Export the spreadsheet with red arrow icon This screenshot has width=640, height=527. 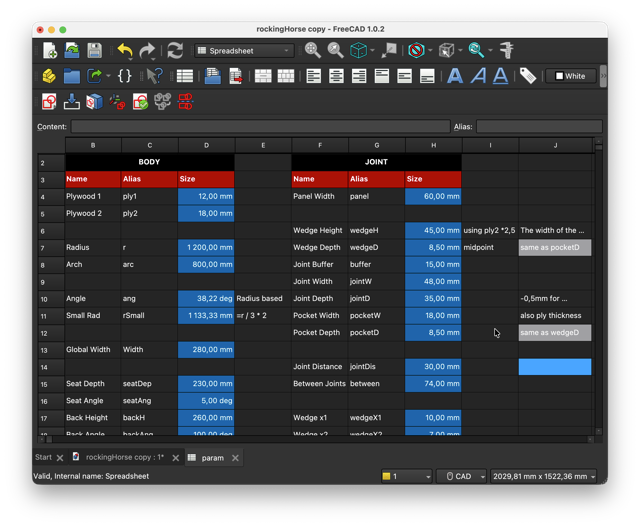coord(236,76)
